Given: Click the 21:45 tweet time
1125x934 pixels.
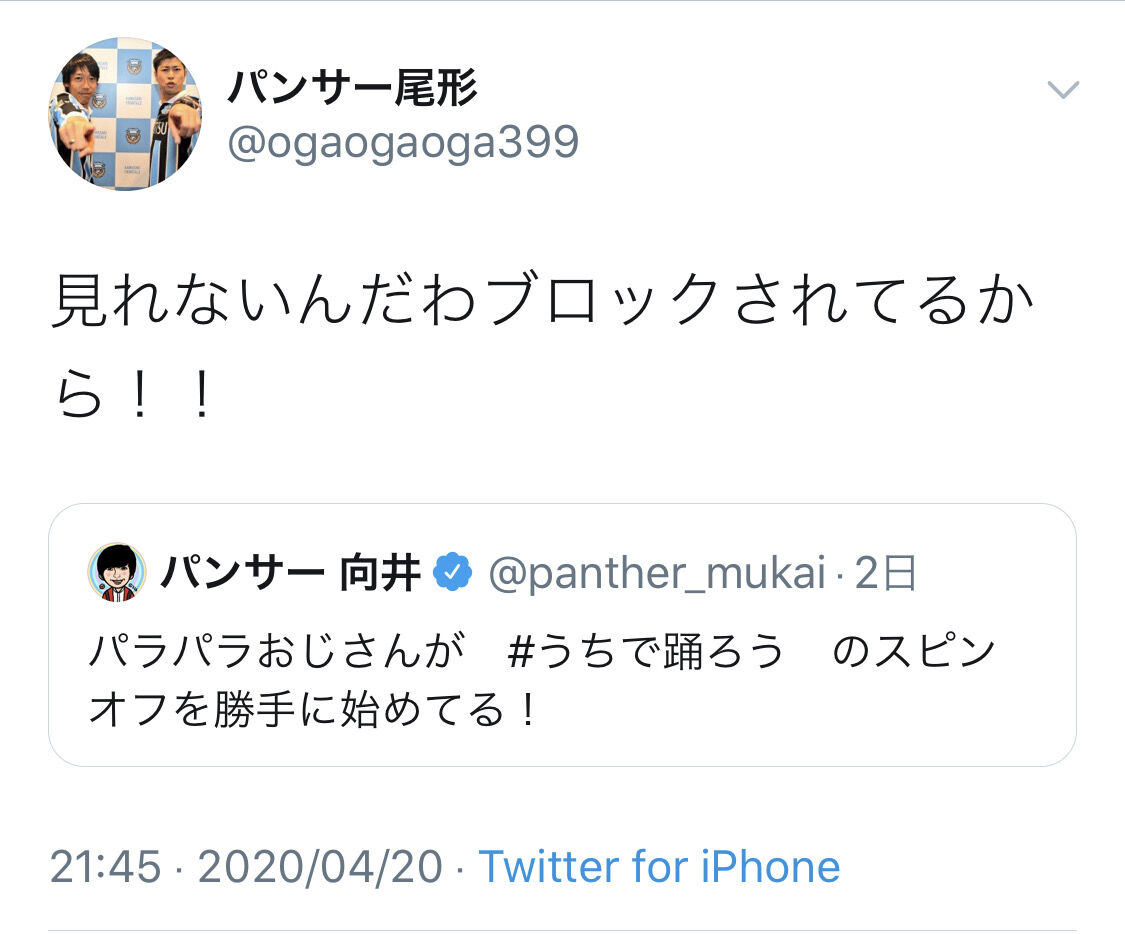Looking at the screenshot, I should 105,866.
